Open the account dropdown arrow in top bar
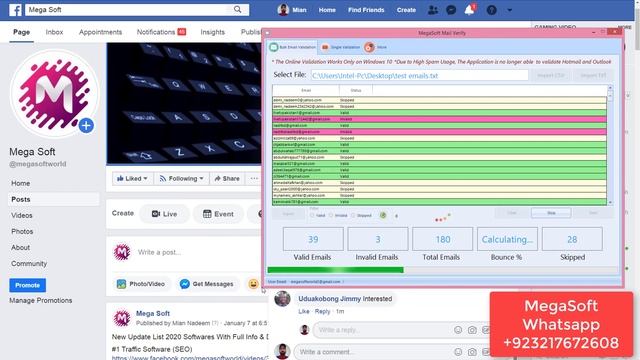The height and width of the screenshot is (360, 640). [x=509, y=10]
